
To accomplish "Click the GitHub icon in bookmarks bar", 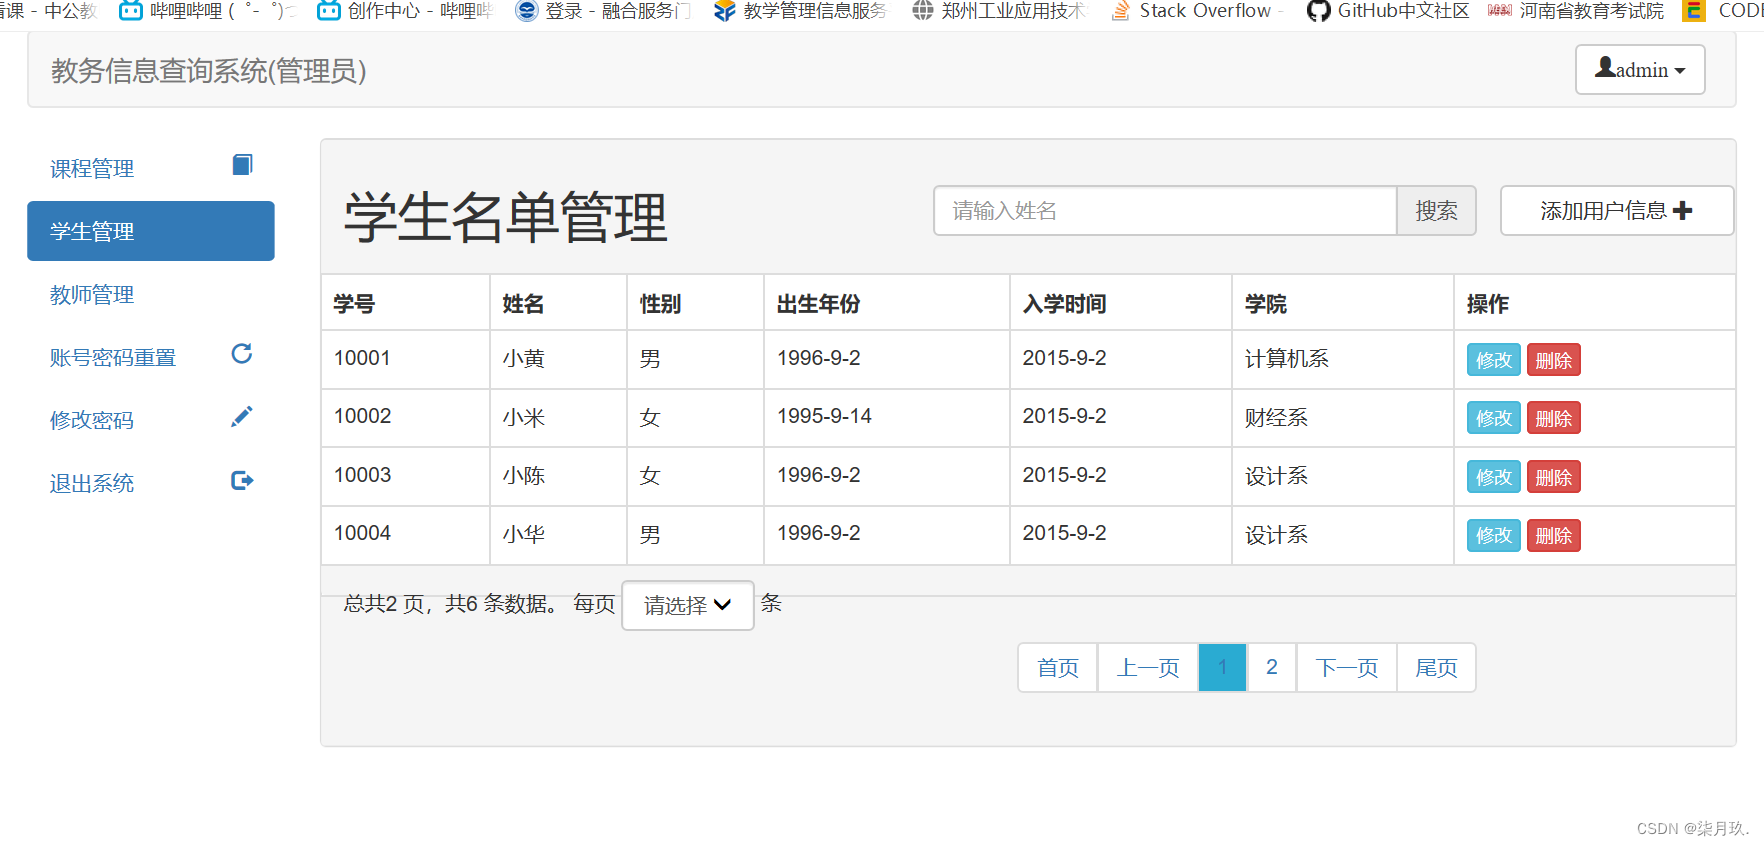I will click(x=1318, y=11).
